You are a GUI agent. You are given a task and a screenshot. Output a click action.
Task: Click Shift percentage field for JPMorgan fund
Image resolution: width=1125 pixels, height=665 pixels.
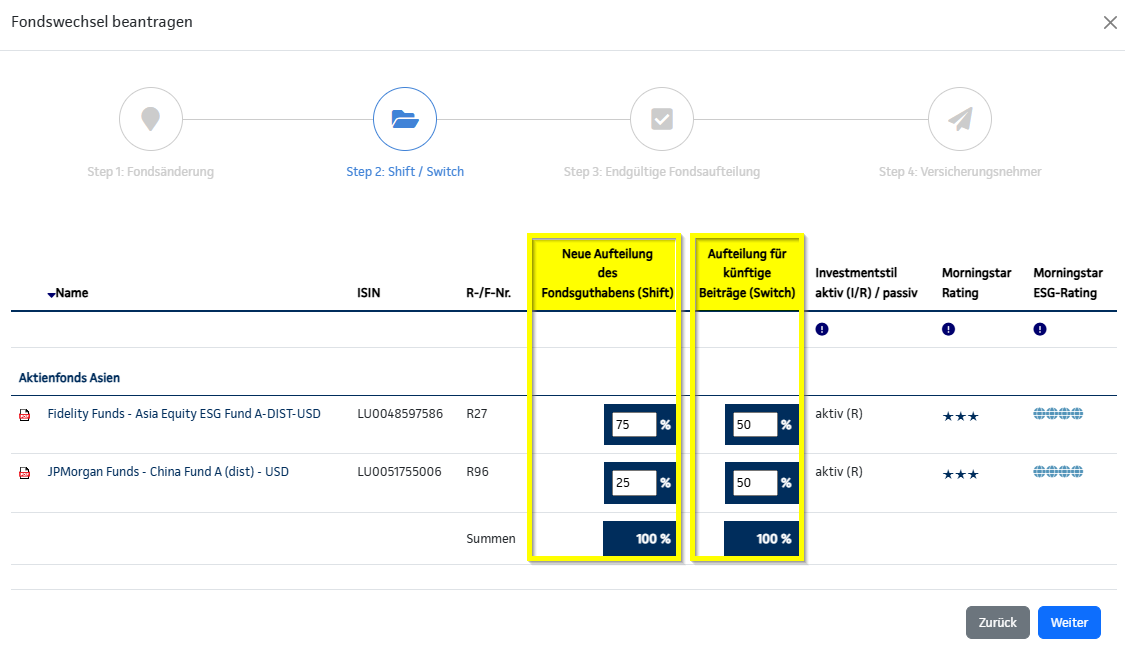[633, 483]
